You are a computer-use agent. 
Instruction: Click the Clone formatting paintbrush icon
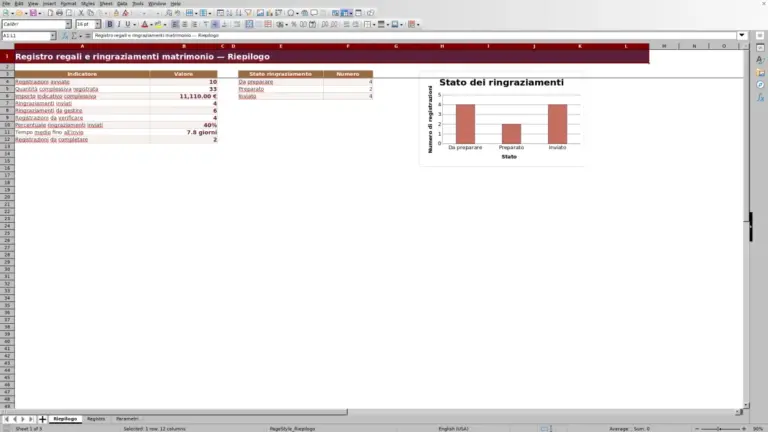click(117, 13)
